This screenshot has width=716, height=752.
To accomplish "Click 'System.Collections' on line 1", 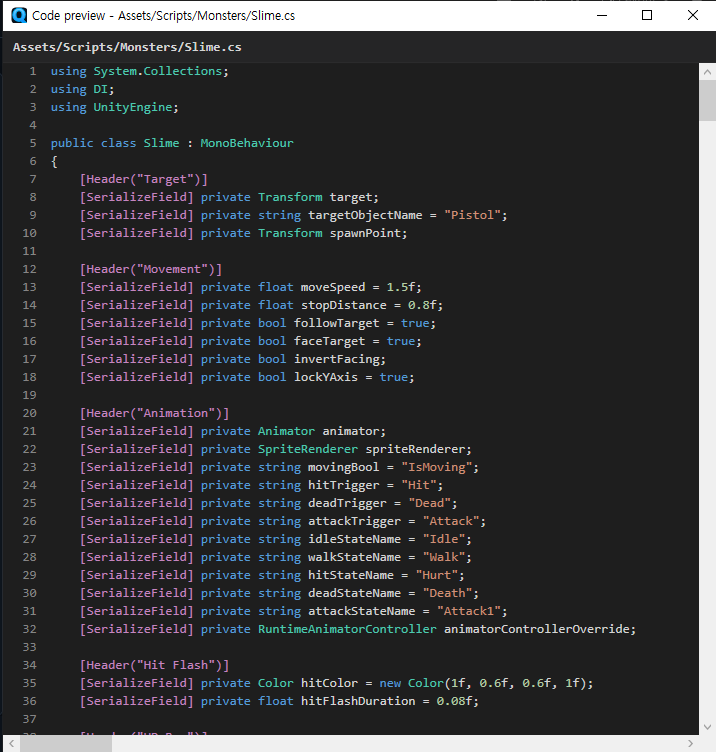I will coord(158,71).
